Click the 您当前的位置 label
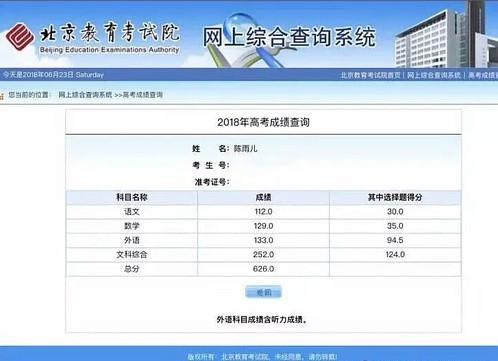This screenshot has height=361, width=498. point(28,95)
